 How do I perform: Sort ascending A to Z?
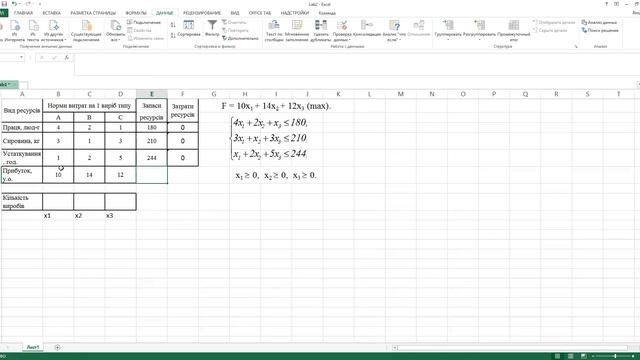point(173,25)
